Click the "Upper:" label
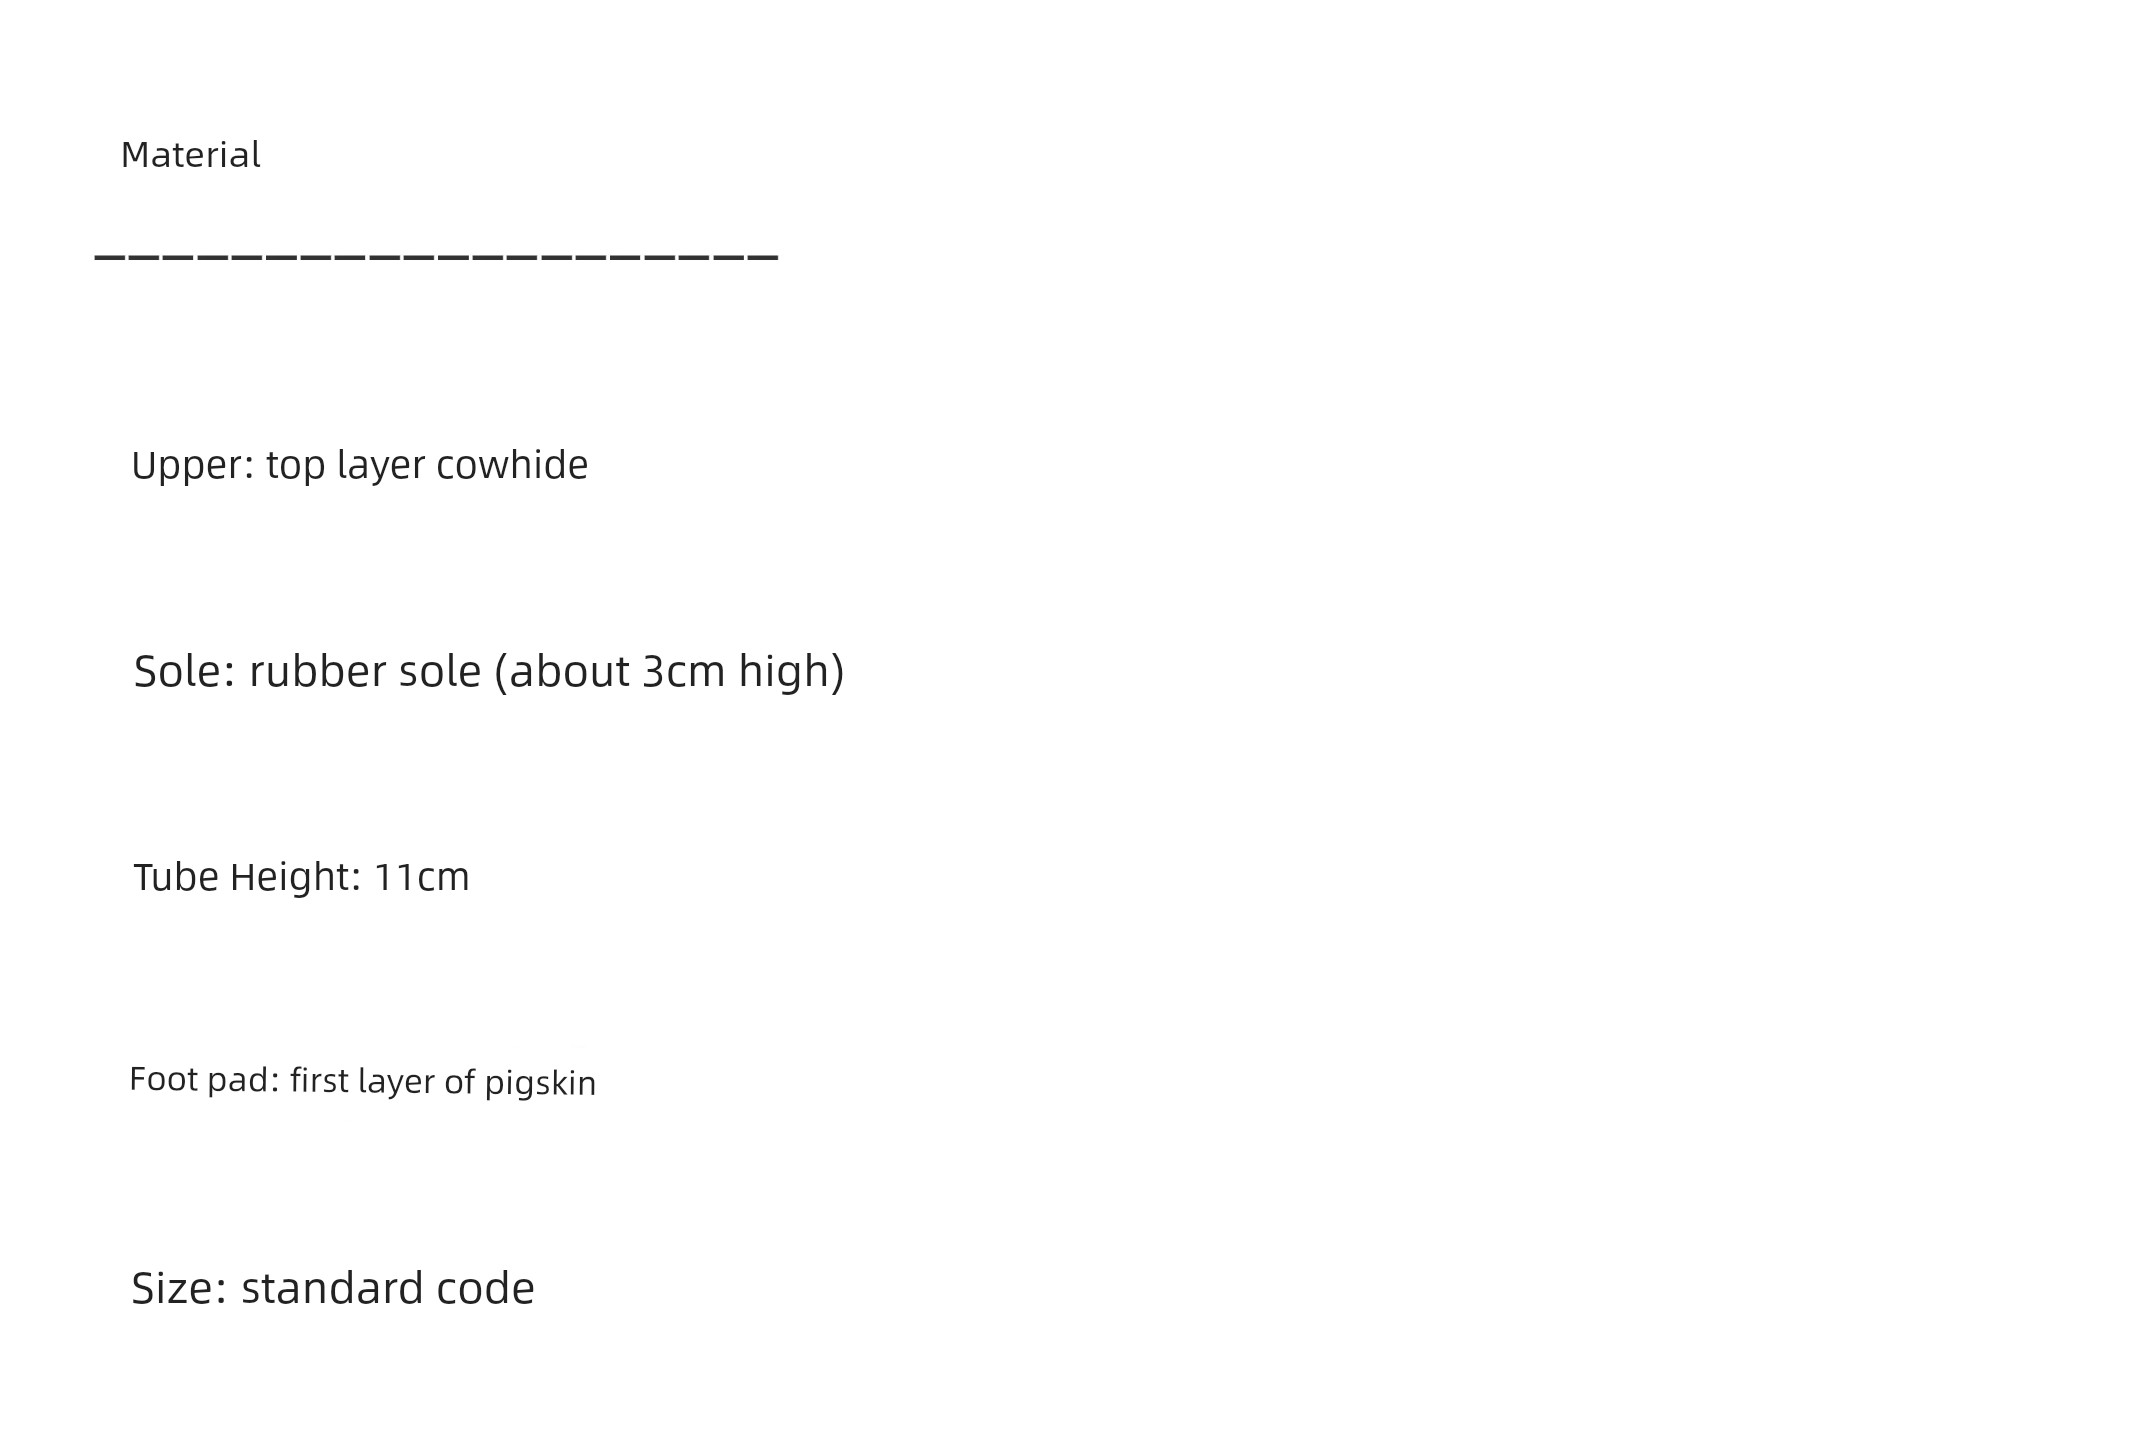 pyautogui.click(x=194, y=466)
